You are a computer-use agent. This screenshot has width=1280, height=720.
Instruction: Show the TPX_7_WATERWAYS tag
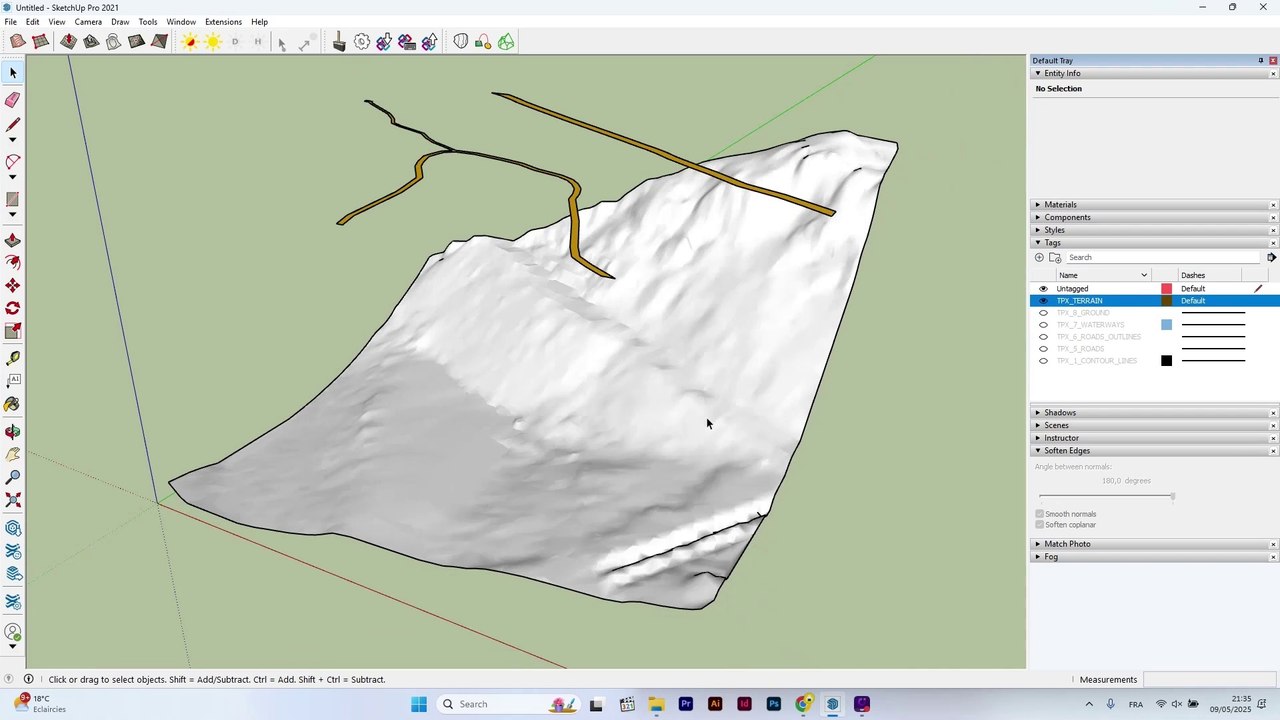coord(1043,324)
